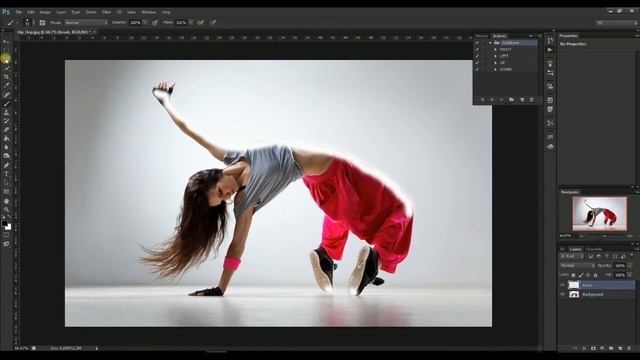The image size is (640, 360).
Task: Toggle checkmark for the UP action
Action: click(477, 62)
